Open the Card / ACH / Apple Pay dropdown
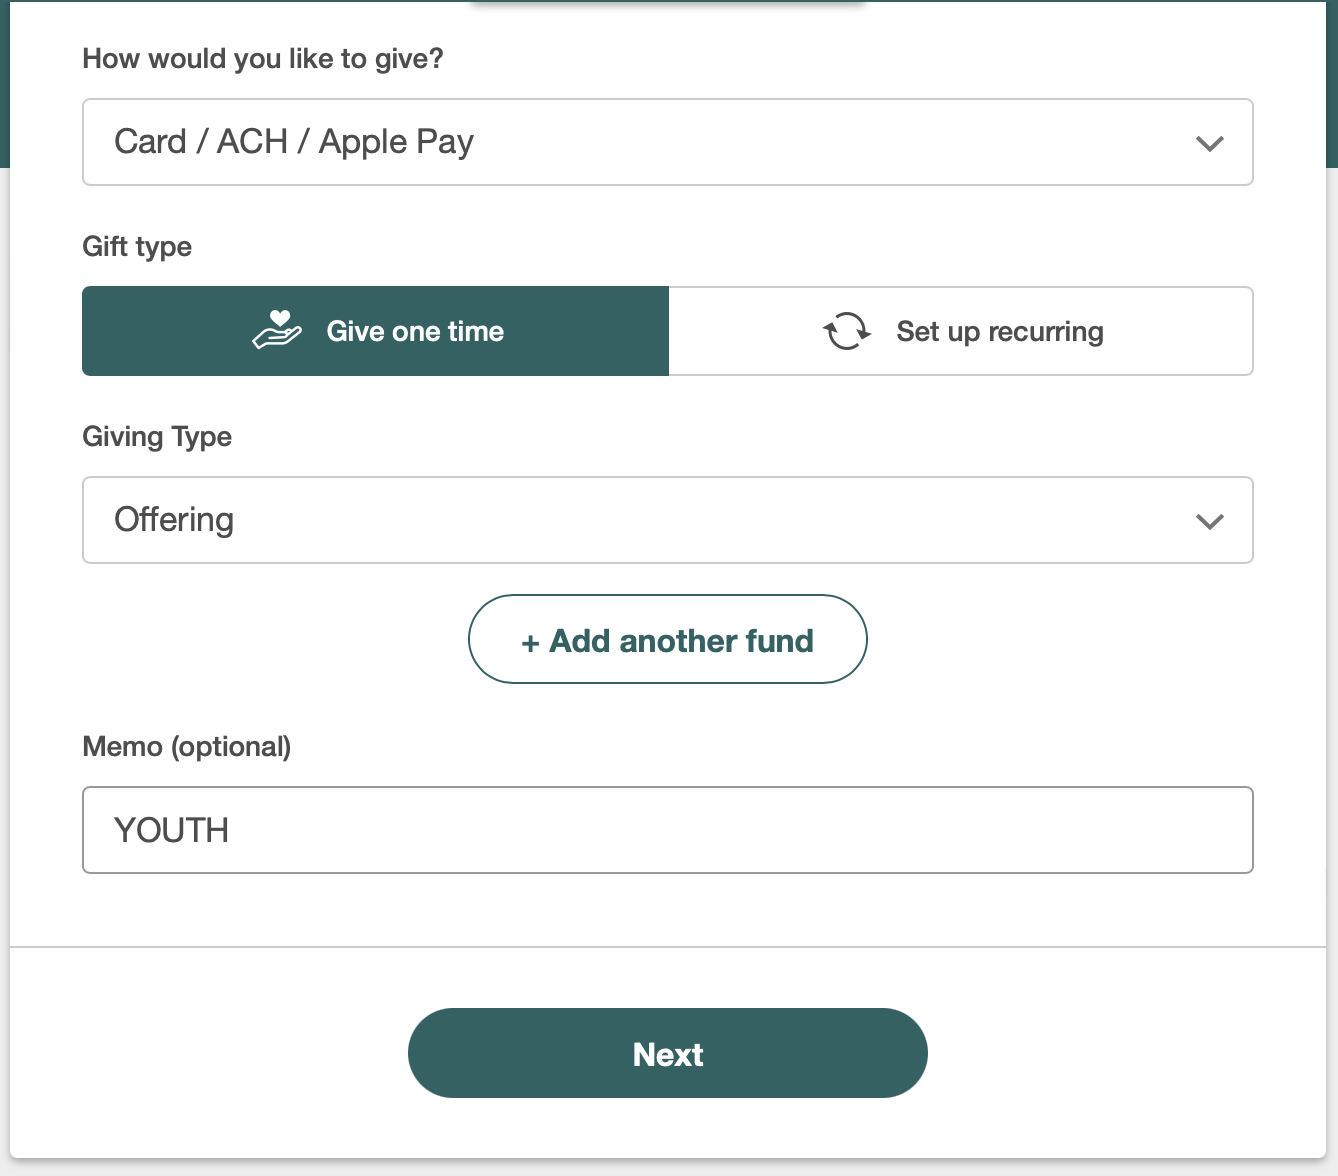 pyautogui.click(x=667, y=142)
